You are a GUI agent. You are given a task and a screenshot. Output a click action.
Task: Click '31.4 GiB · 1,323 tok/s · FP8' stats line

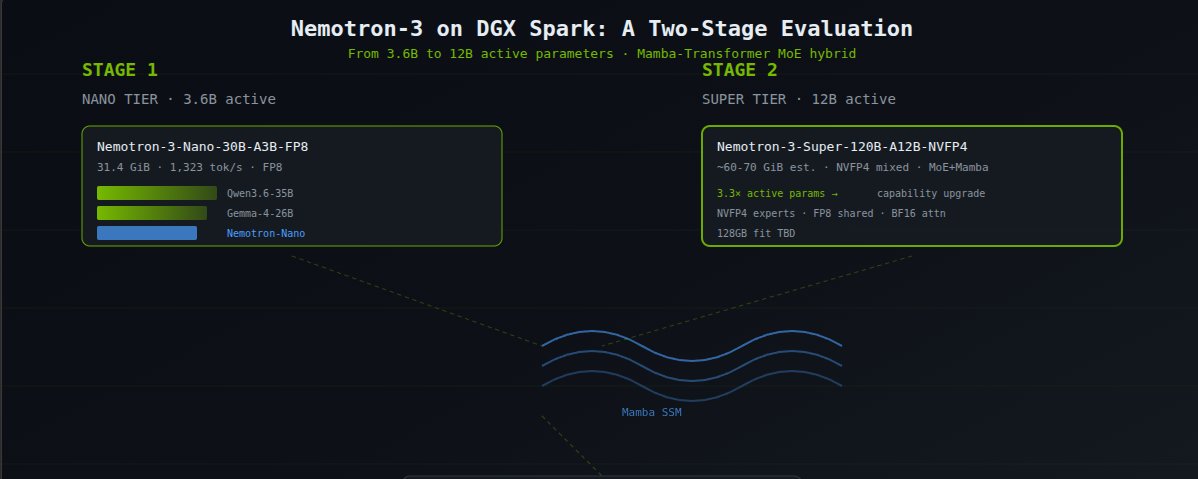coord(189,167)
